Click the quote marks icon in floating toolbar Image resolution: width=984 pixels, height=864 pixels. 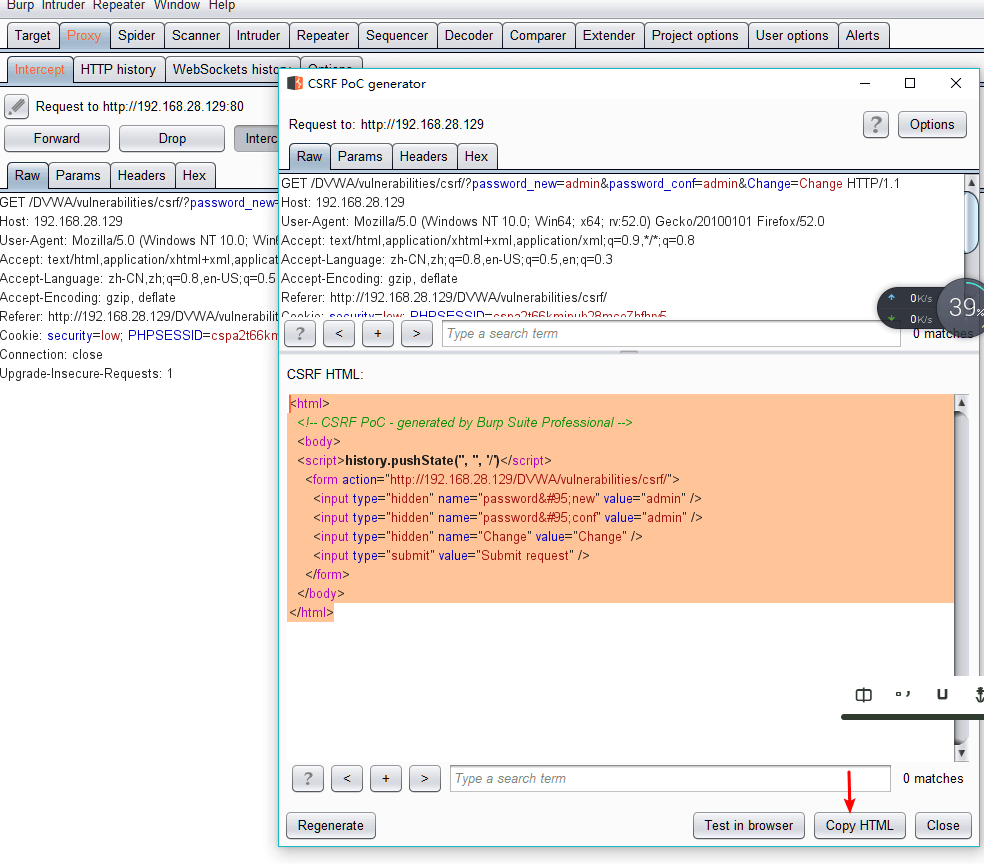902,694
